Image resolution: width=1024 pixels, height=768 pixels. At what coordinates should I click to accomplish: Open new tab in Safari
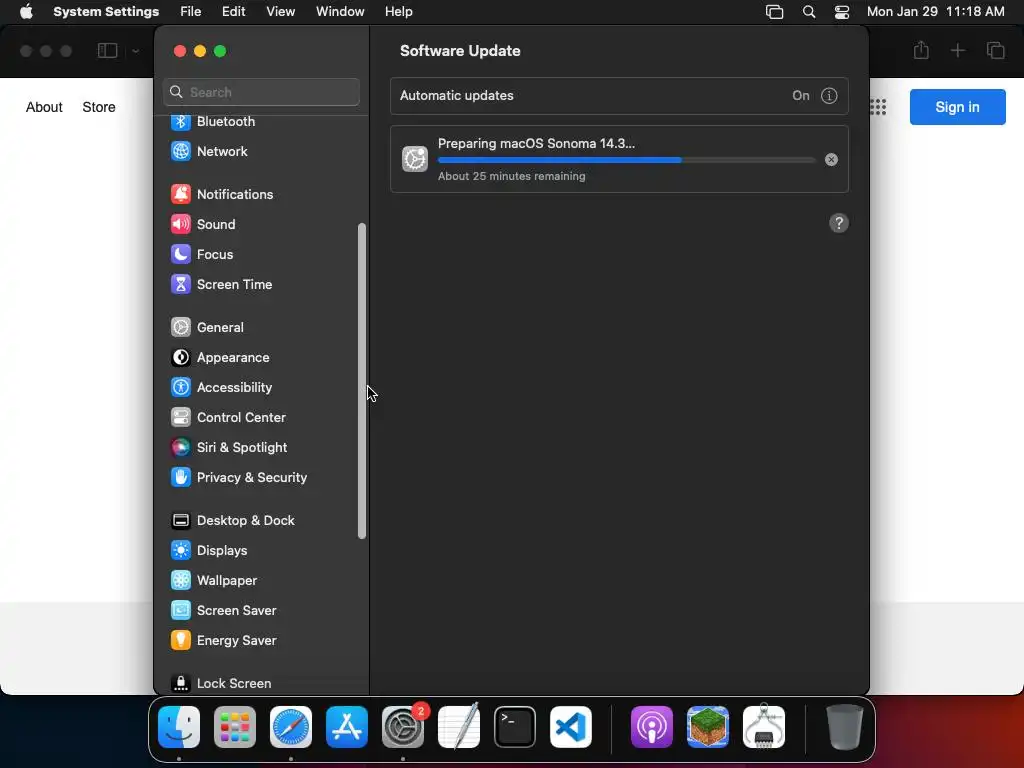(x=957, y=50)
